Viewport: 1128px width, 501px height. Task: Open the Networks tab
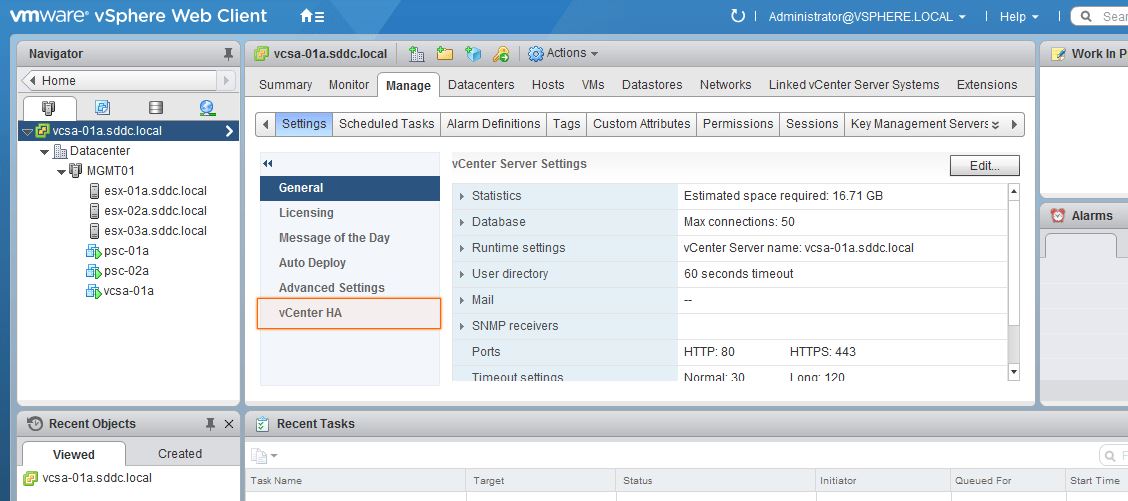725,85
